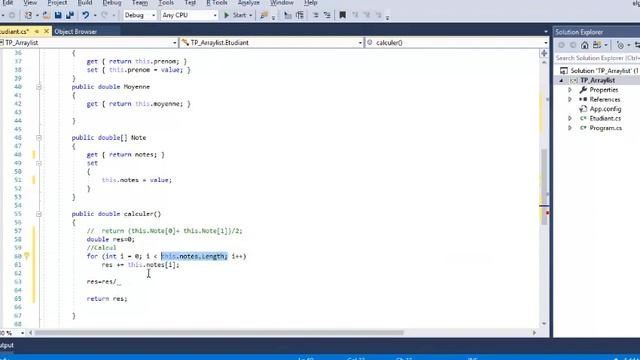Start debugging with the green Start button

tap(236, 15)
